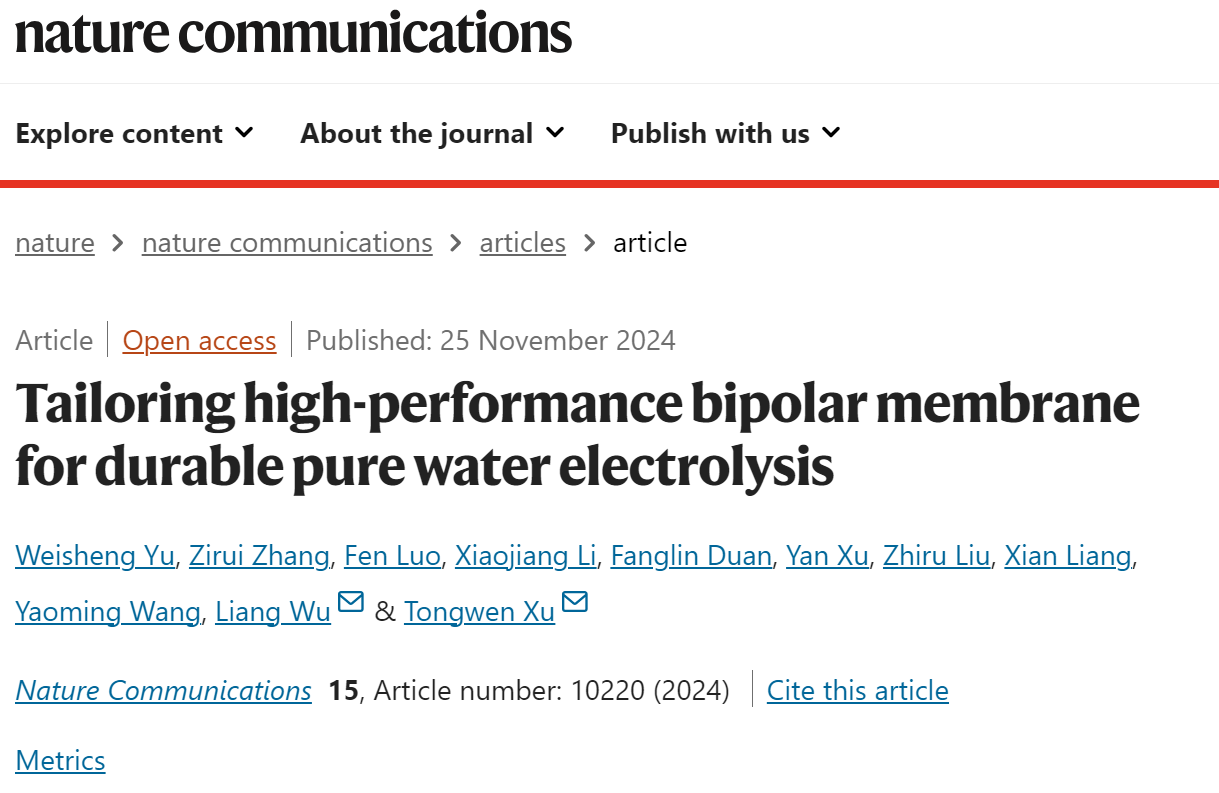1219x793 pixels.
Task: Select author Fen Luo
Action: coord(392,556)
